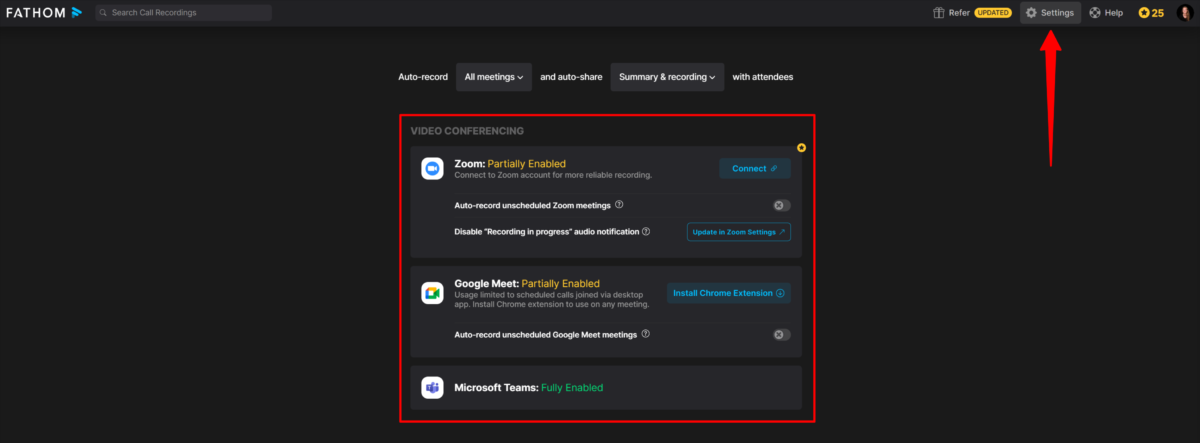1200x443 pixels.
Task: Click info icon beside audio notification setting
Action: click(646, 231)
